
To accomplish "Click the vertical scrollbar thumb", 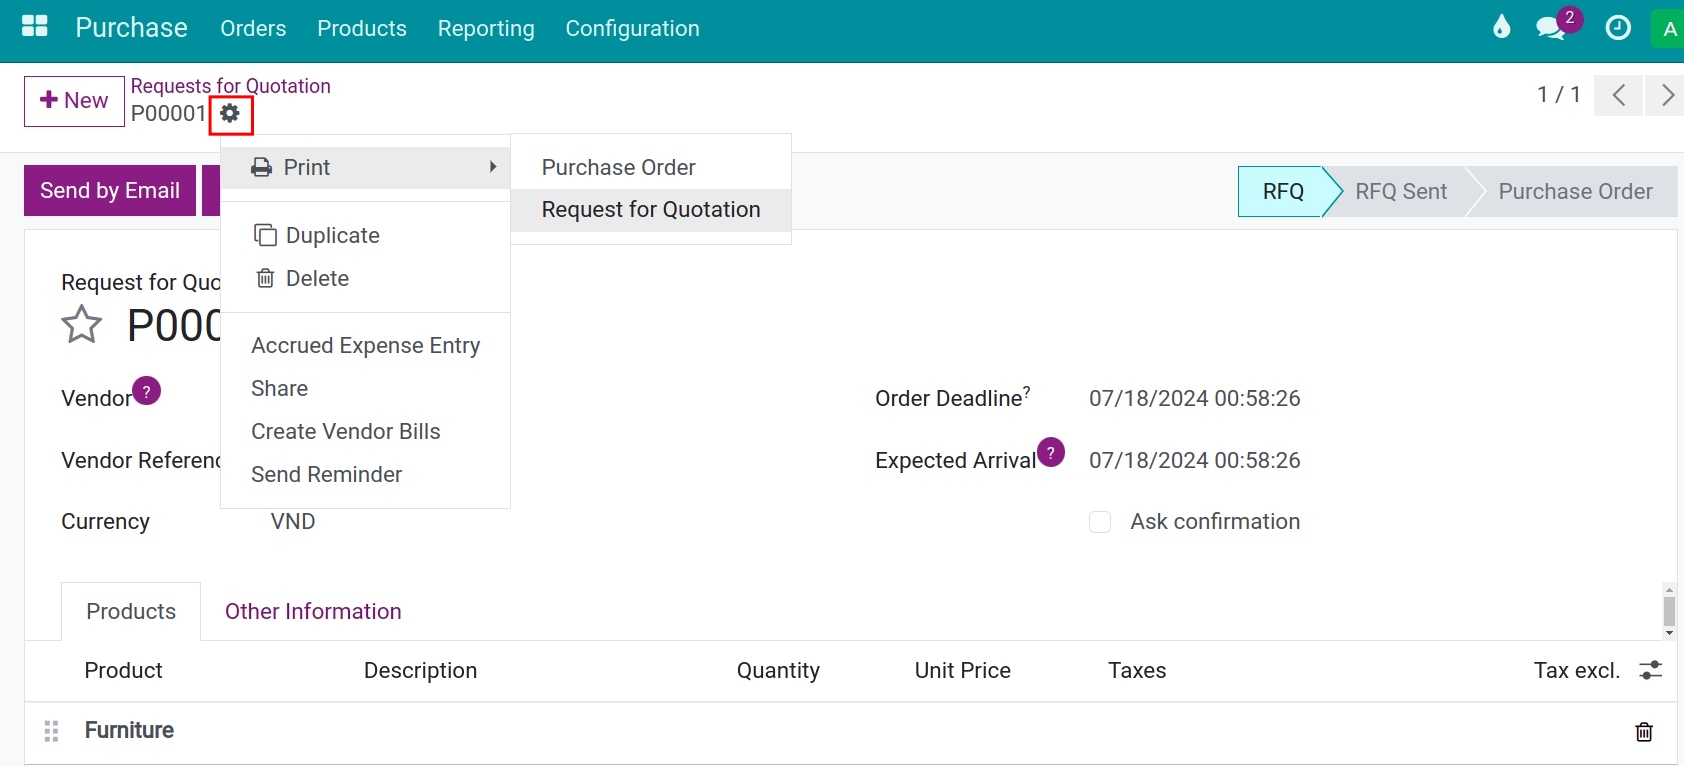I will point(1669,611).
